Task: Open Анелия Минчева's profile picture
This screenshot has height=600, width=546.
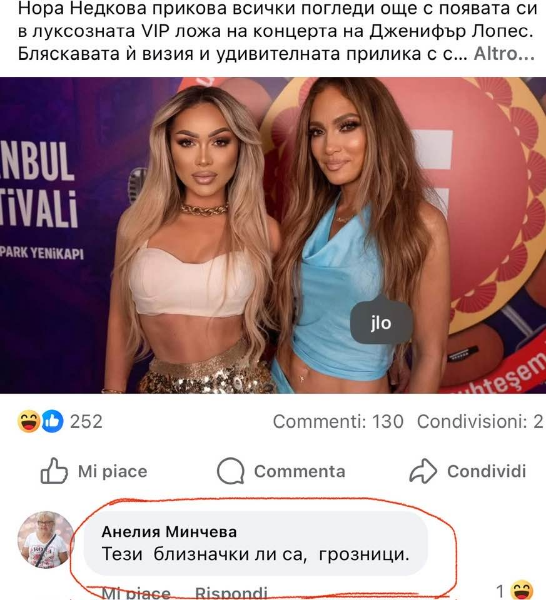Action: 46,540
